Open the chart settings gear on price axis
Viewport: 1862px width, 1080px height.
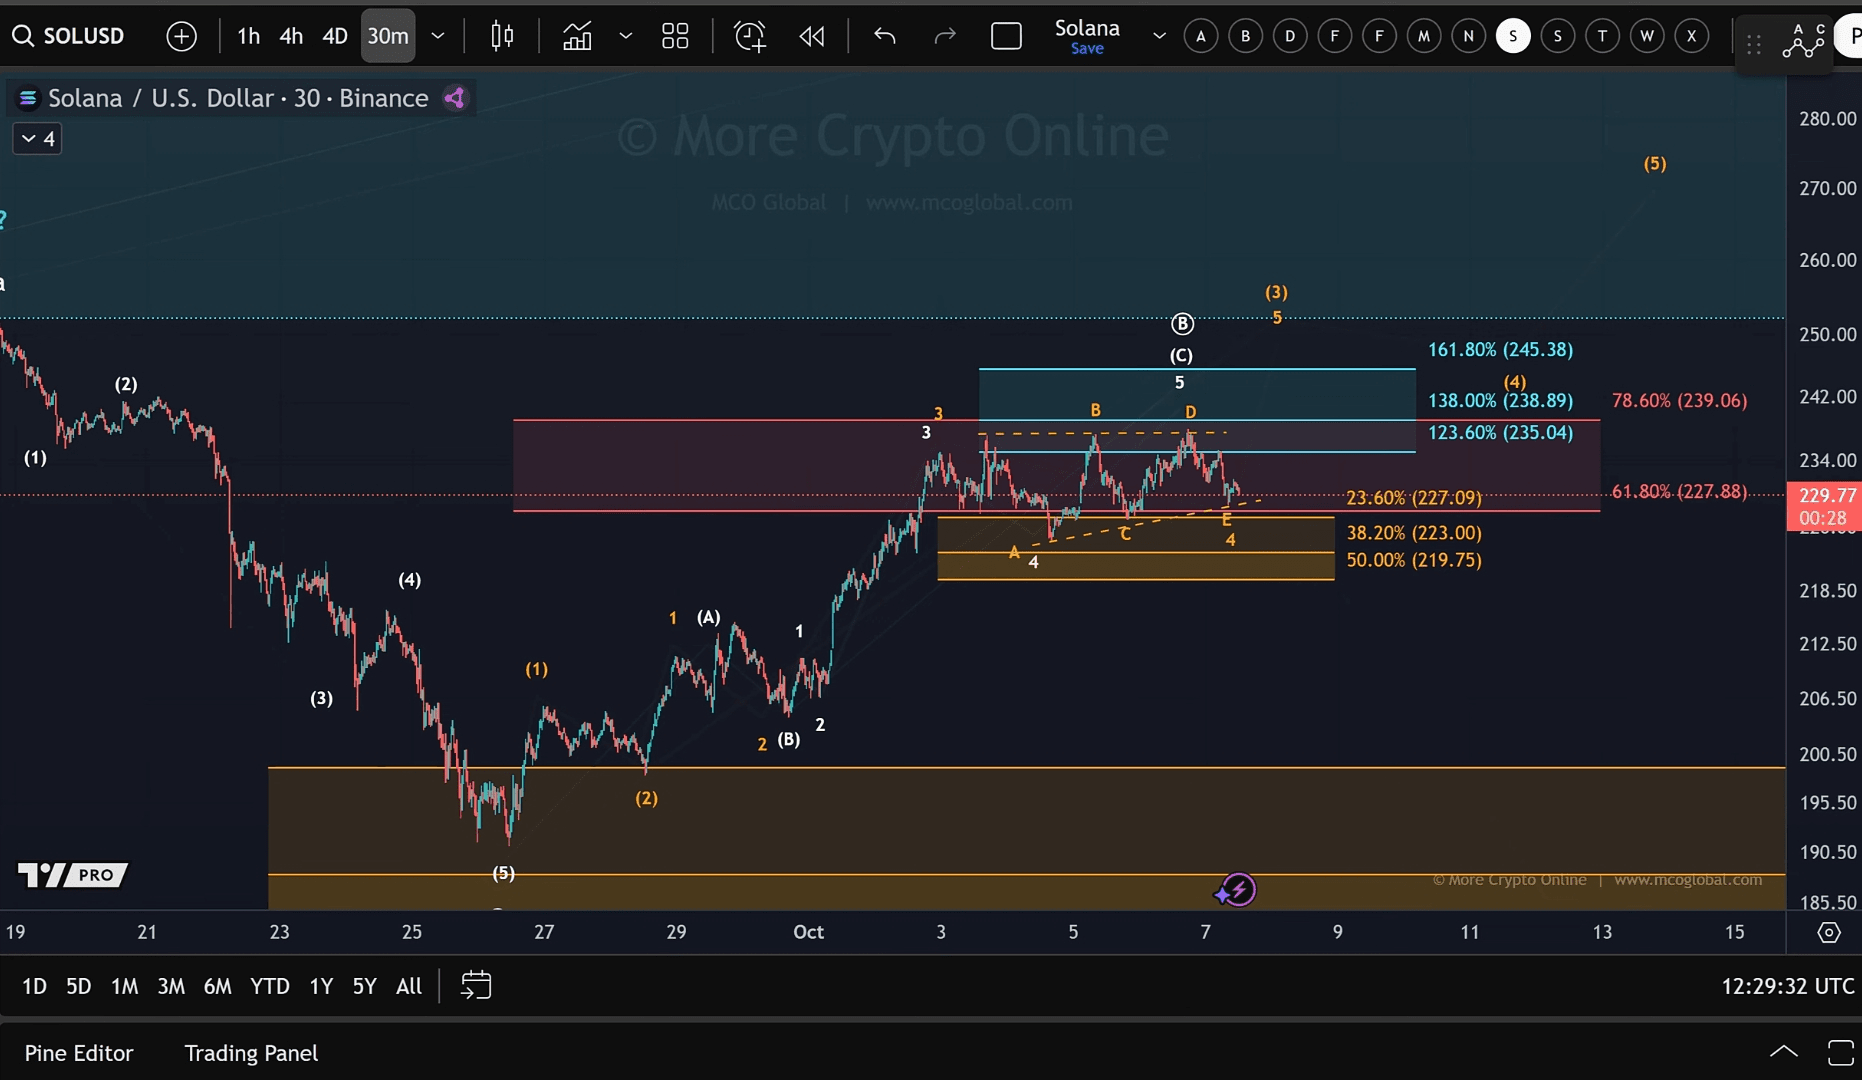pos(1828,932)
